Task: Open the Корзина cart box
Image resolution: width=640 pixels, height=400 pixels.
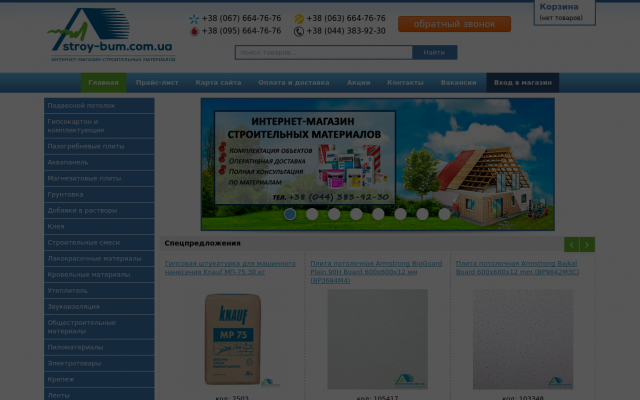Action: (564, 12)
